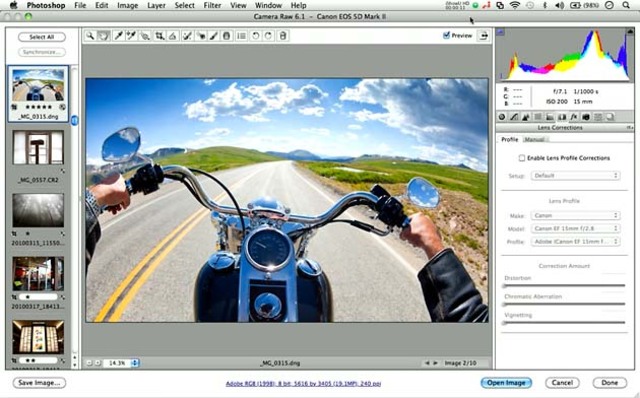This screenshot has height=398, width=640.
Task: Open the Camera Raw preferences dialog icon
Action: pyautogui.click(x=241, y=36)
